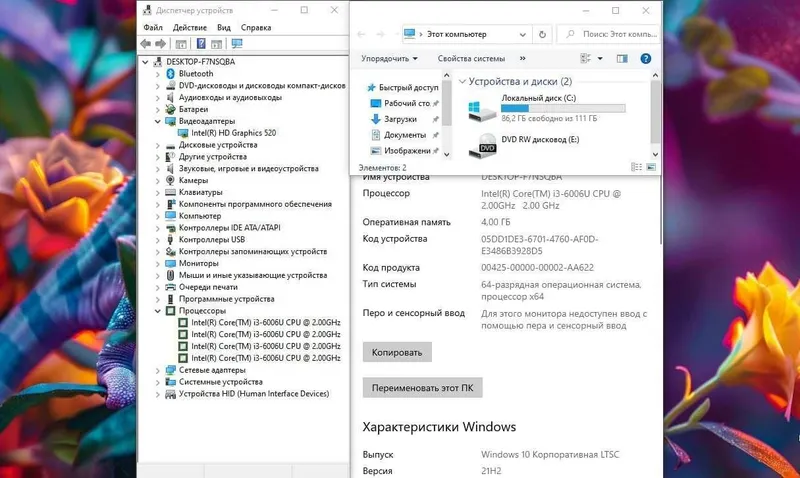Click the navigation pane scrollbar down arrow
The image size is (800, 478).
coord(446,155)
